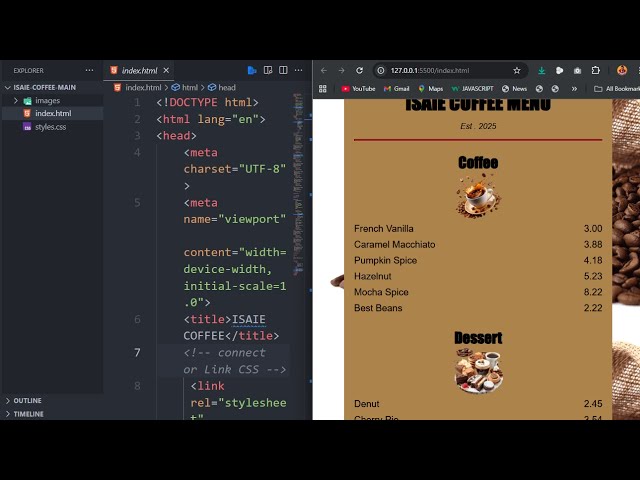Open JAVASCRIPT bookmark
This screenshot has height=480, width=640.
click(472, 89)
